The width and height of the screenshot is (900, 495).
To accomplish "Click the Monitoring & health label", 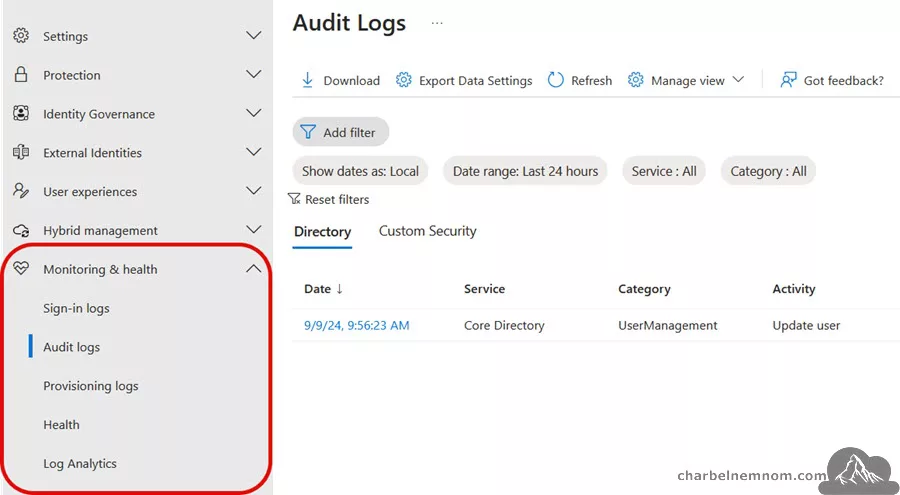I will click(100, 269).
